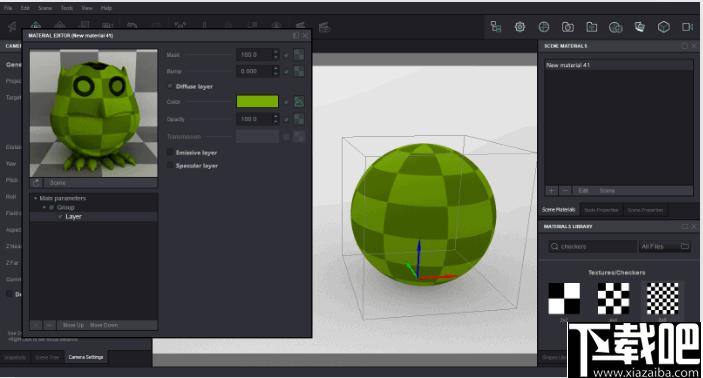Enable the Emissive layer checkbox

[170, 152]
